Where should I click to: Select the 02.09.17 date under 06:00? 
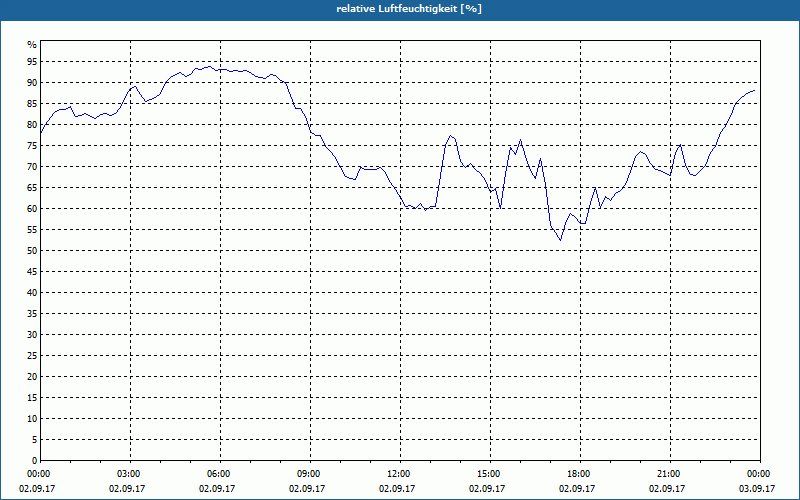tap(217, 489)
